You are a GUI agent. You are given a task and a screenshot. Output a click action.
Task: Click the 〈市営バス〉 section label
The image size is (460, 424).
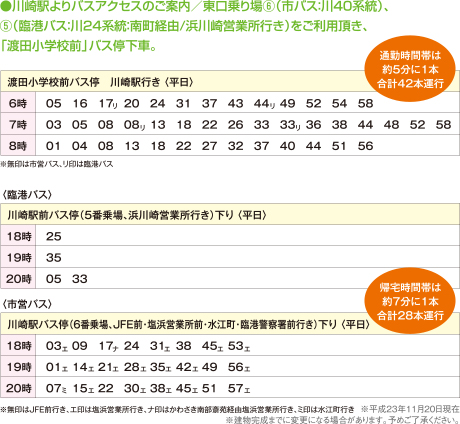[x=27, y=304]
